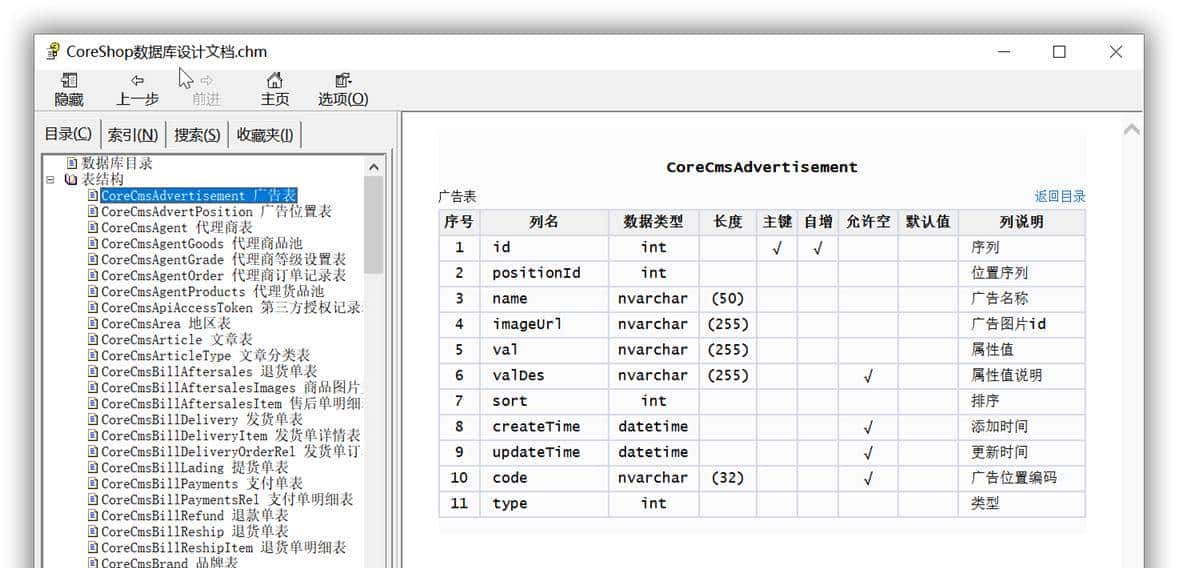Click the Home (主页) toolbar icon
The height and width of the screenshot is (568, 1178).
(x=275, y=80)
